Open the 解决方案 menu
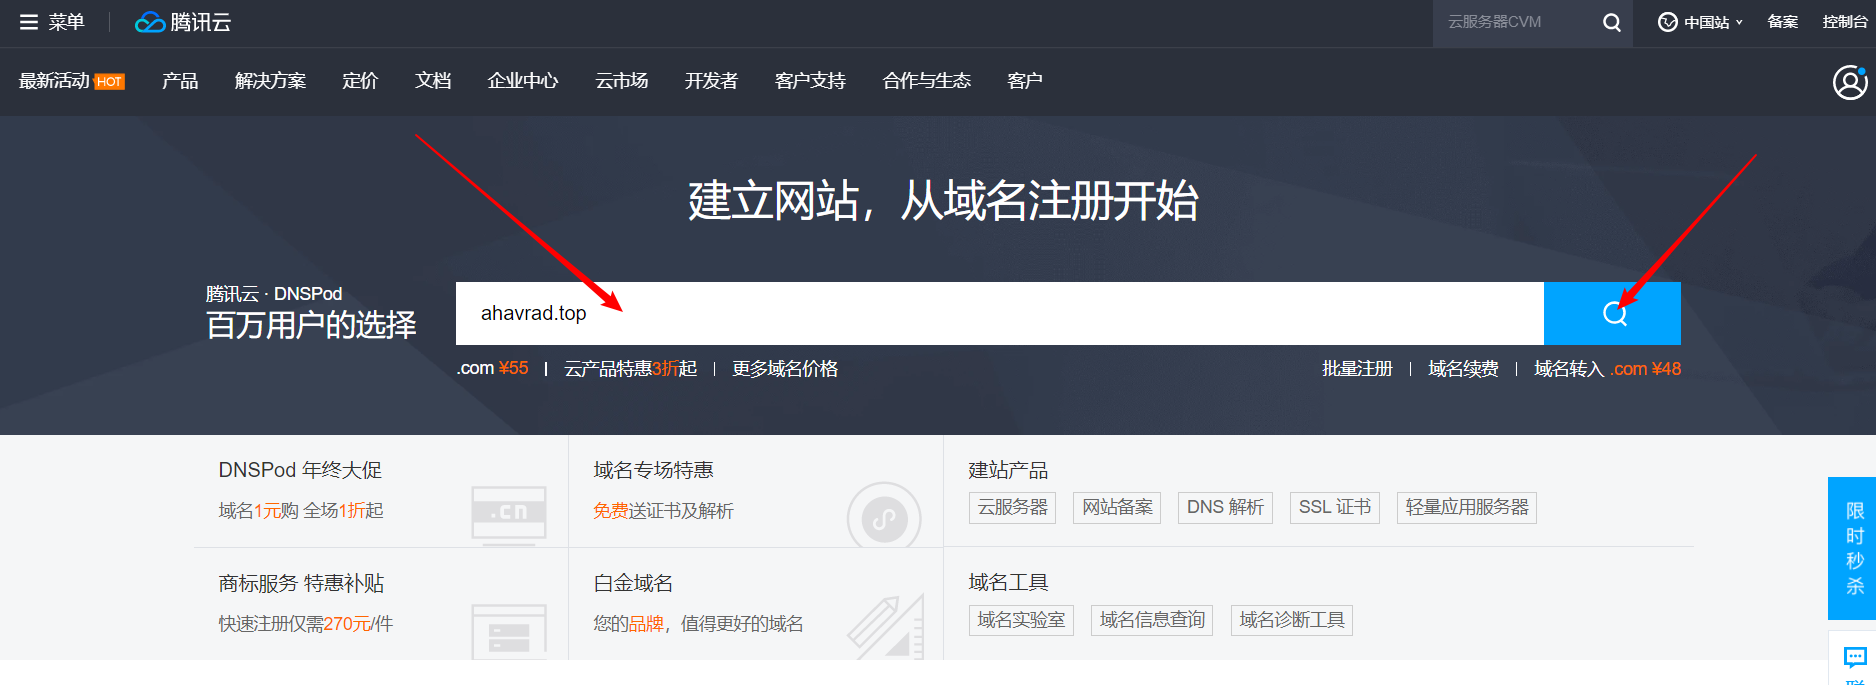The height and width of the screenshot is (685, 1876). [270, 81]
